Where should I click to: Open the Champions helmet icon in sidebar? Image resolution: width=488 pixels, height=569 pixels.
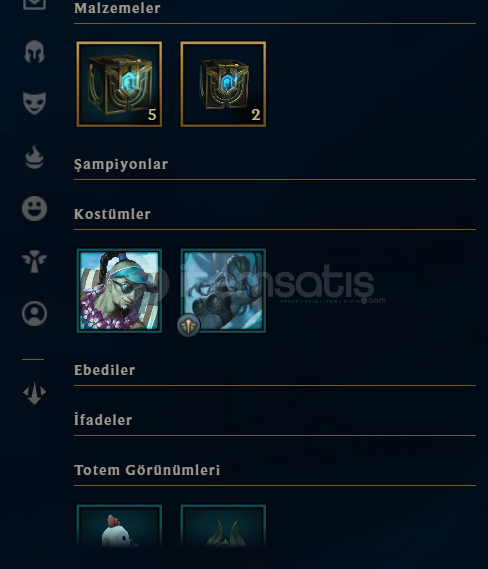pos(34,52)
